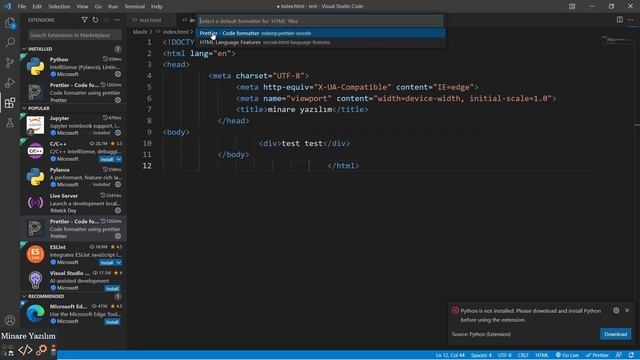The height and width of the screenshot is (360, 640).
Task: Click the Microsoft Edge Tools extension logo
Action: (x=36, y=313)
